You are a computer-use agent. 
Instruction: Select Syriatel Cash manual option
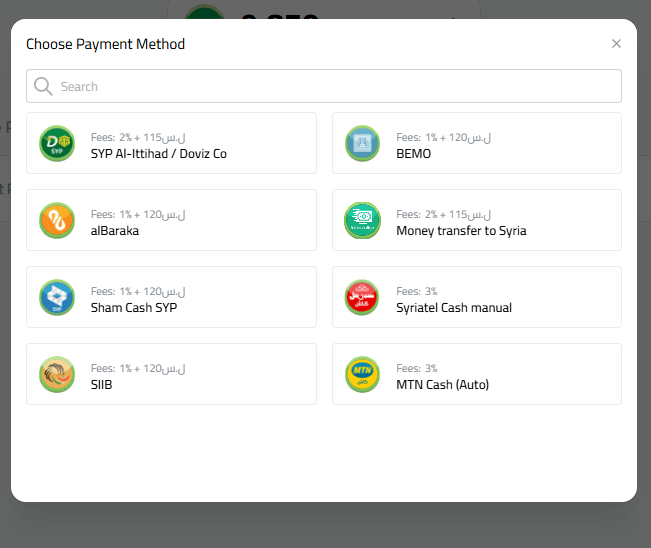(x=477, y=297)
